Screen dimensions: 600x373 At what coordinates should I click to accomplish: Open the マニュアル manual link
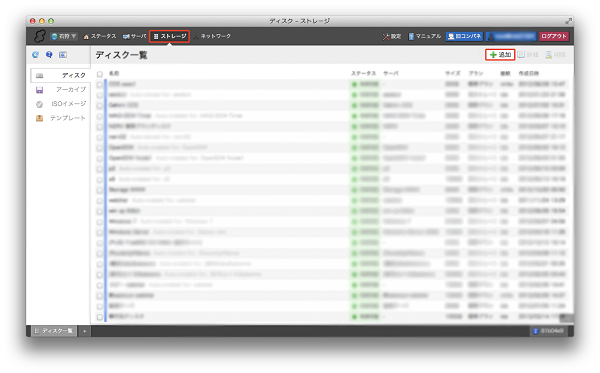point(425,36)
